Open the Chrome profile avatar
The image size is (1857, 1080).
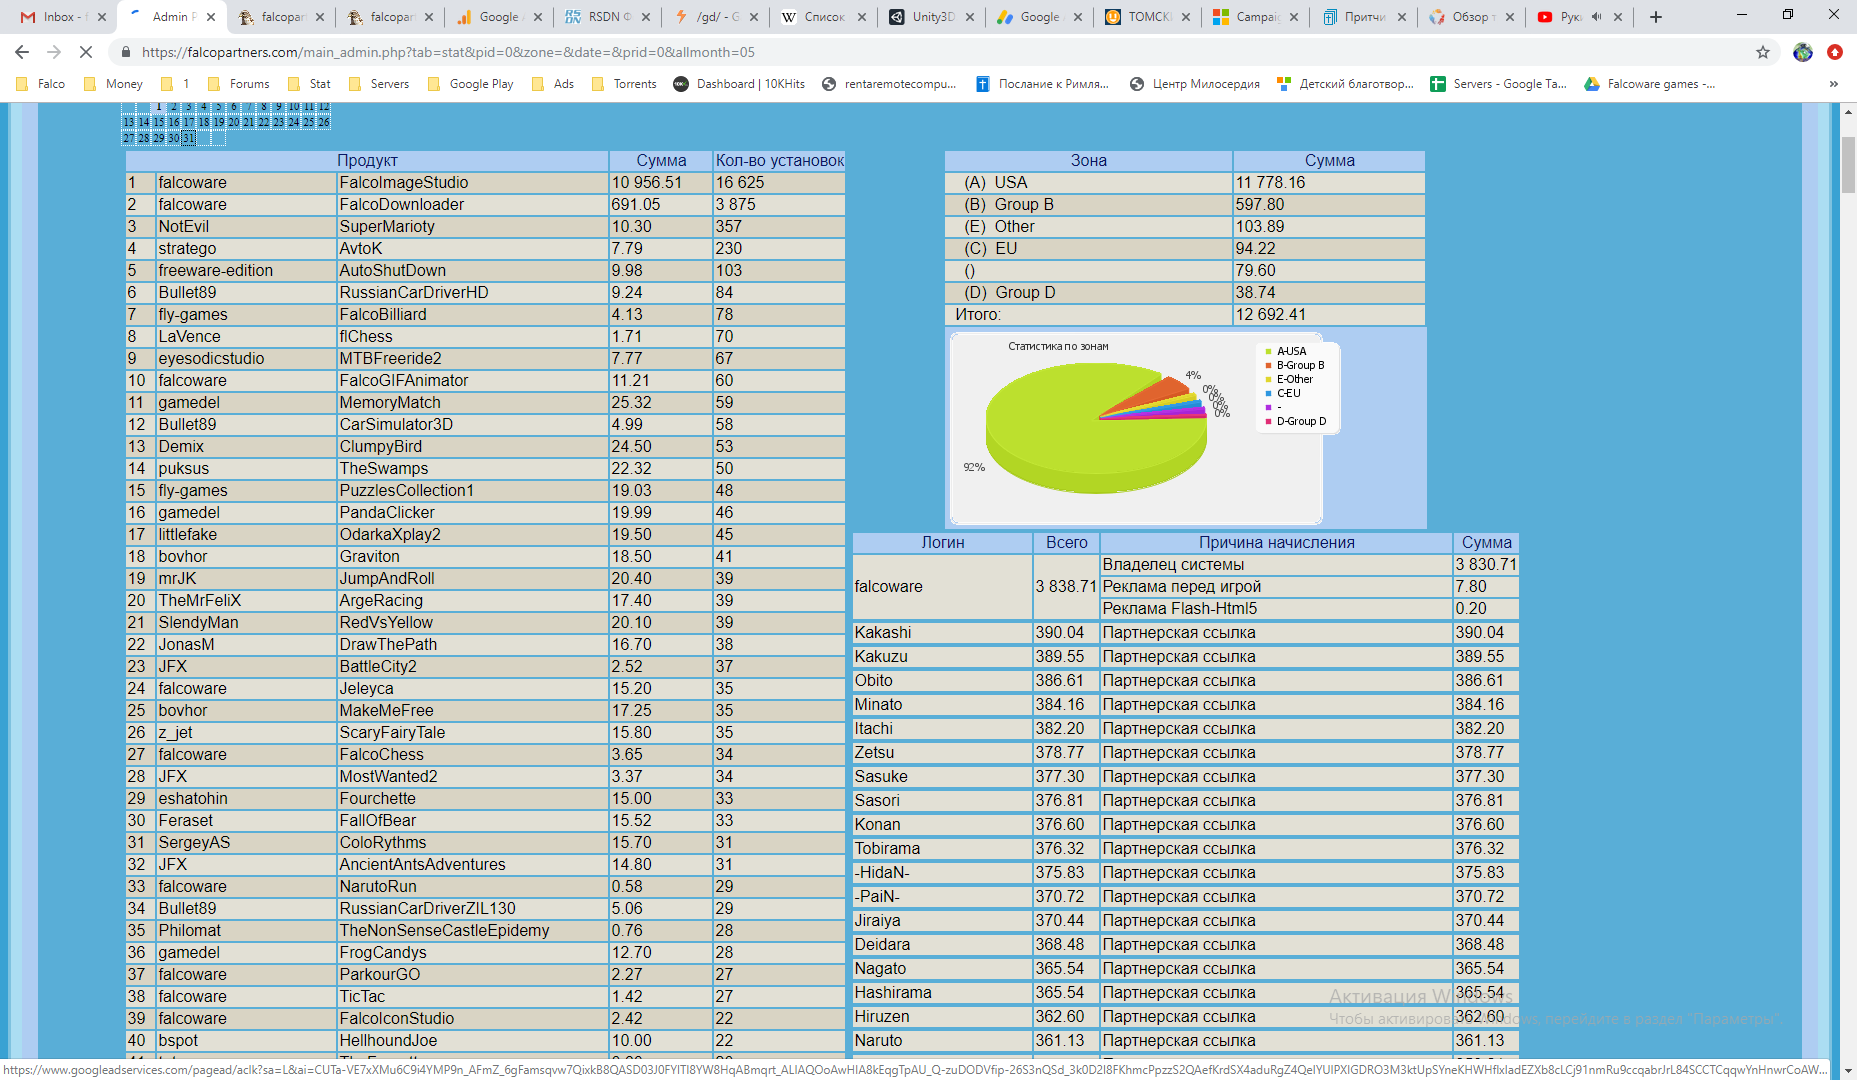coord(1803,52)
